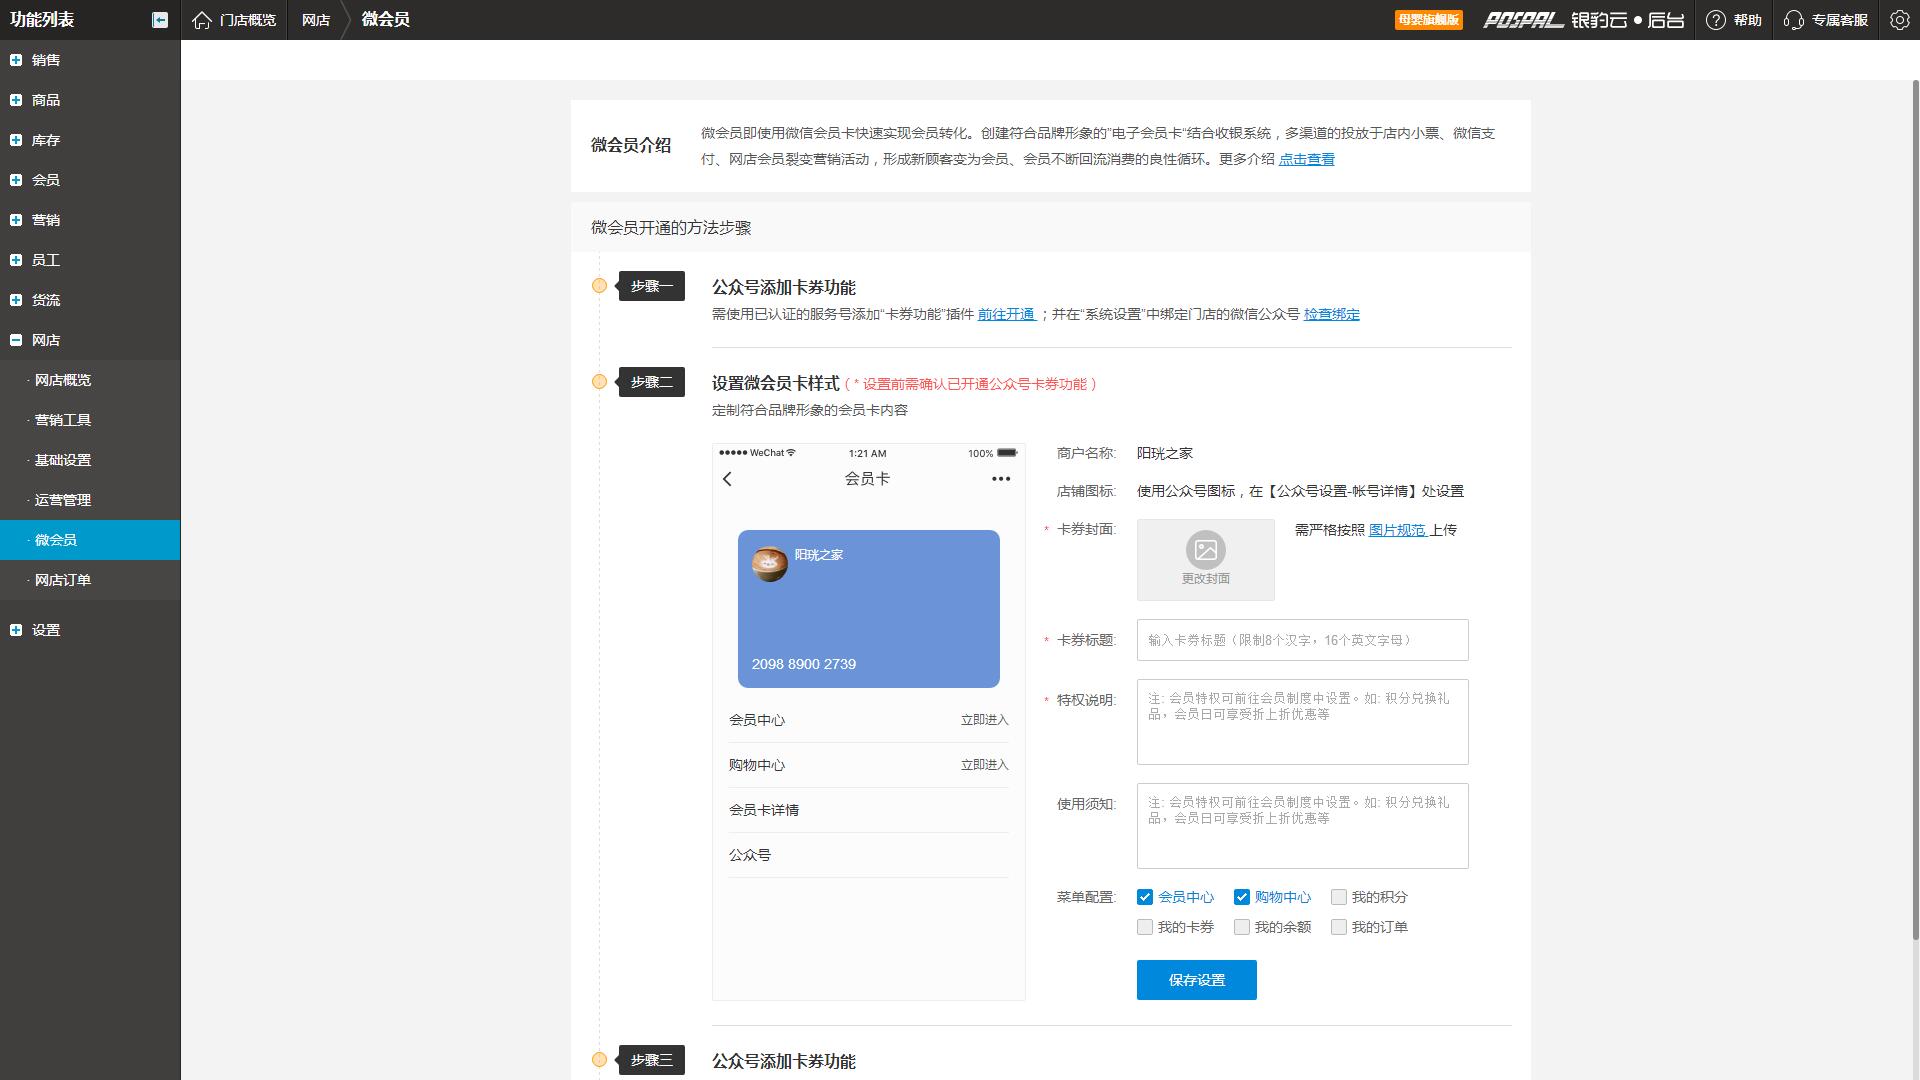Click the back arrow in phone preview
1920x1080 pixels.
coord(728,479)
